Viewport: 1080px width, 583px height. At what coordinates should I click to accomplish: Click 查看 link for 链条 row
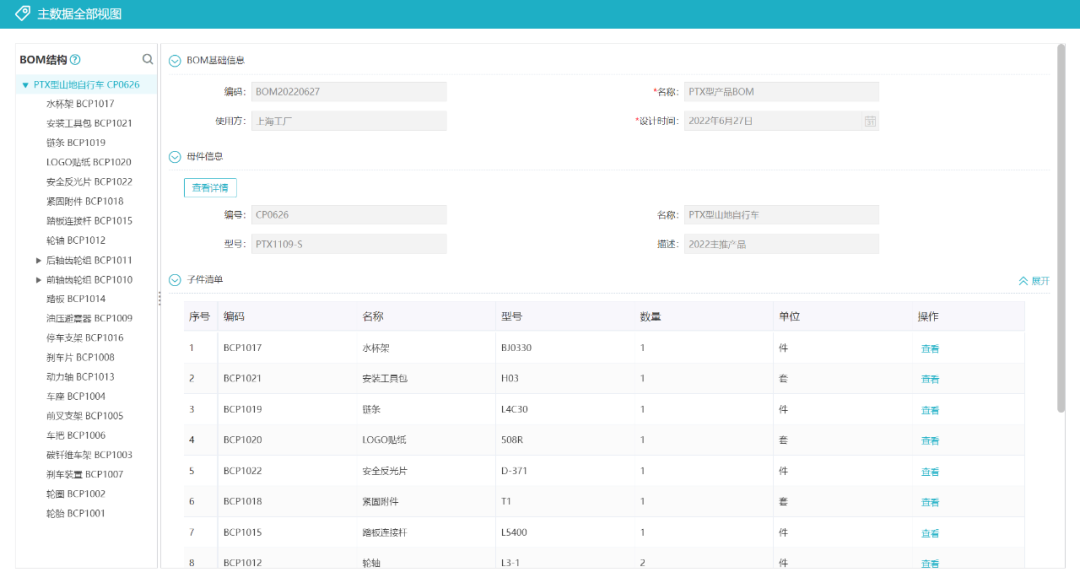click(930, 410)
